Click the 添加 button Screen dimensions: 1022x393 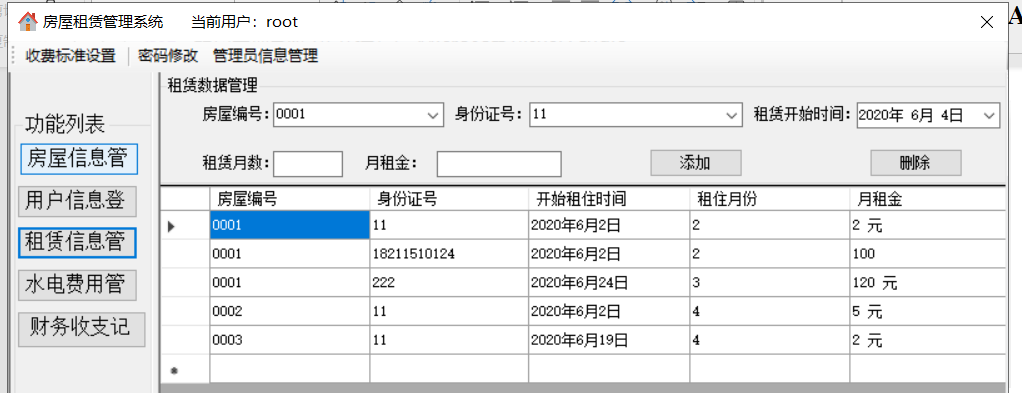(x=695, y=163)
